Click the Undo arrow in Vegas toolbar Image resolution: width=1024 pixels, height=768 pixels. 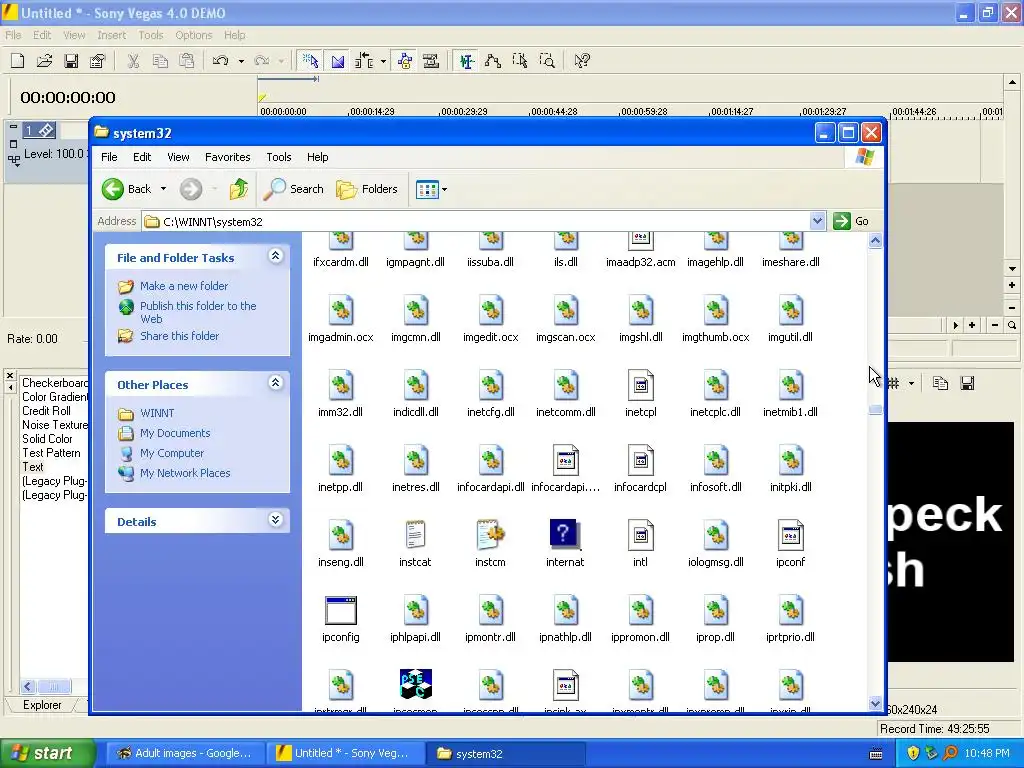[221, 61]
